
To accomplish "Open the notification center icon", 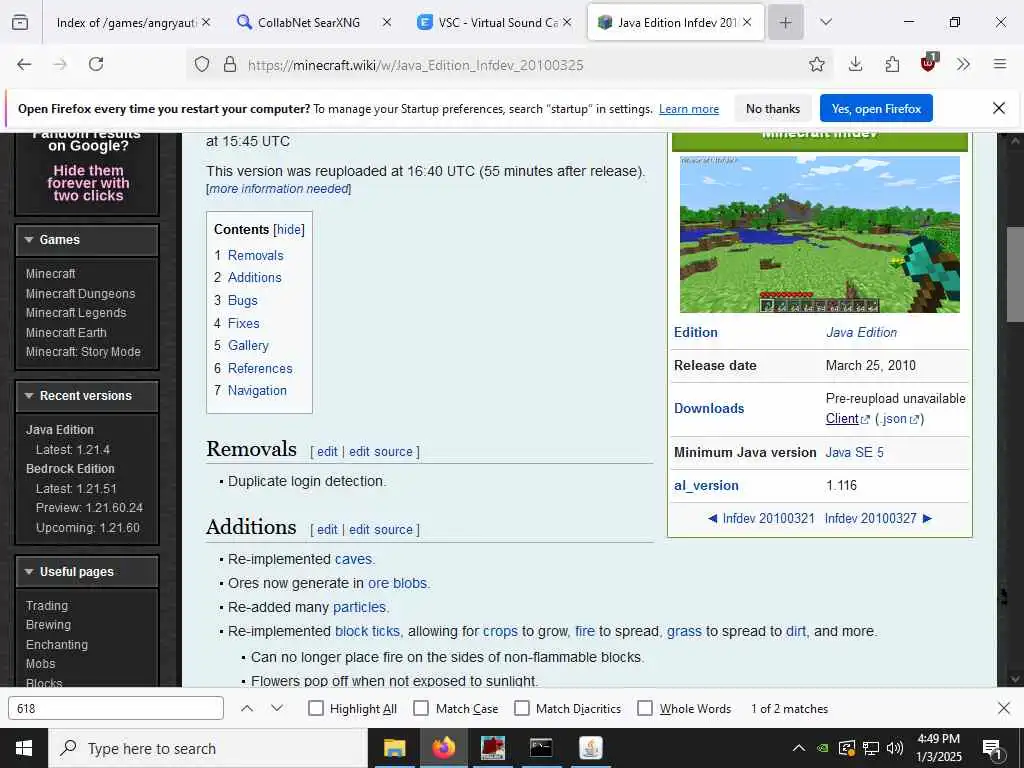I will 993,749.
